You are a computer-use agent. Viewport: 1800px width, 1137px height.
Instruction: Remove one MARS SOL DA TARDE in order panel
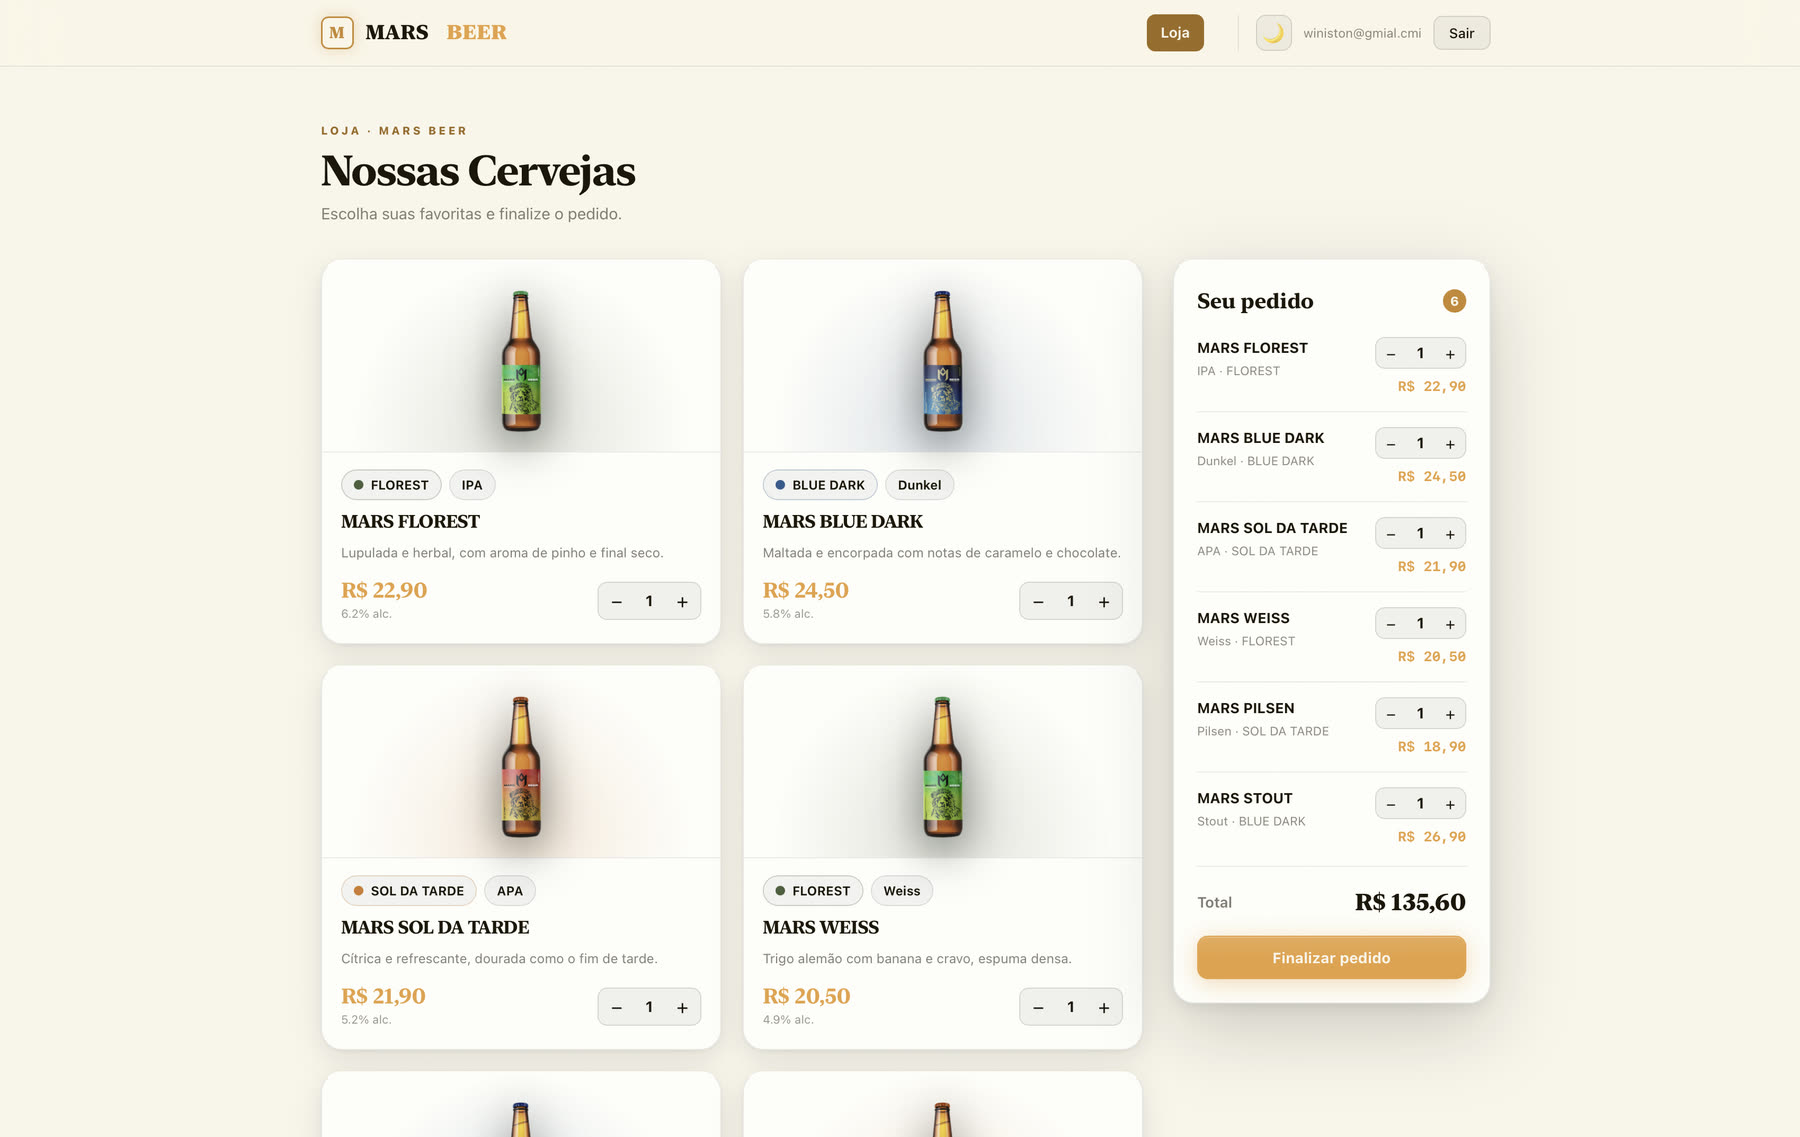[x=1391, y=534]
